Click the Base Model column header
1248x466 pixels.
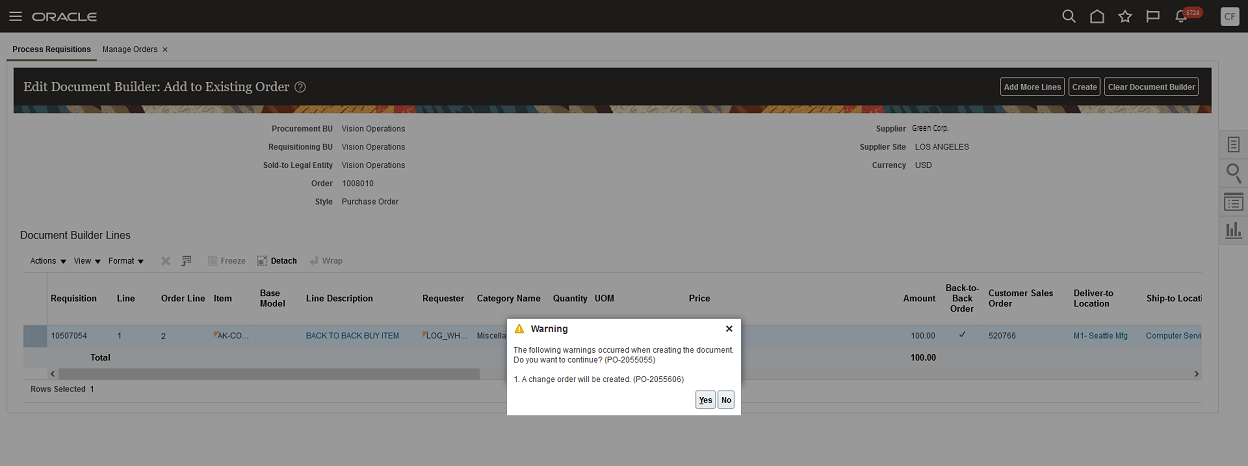273,298
